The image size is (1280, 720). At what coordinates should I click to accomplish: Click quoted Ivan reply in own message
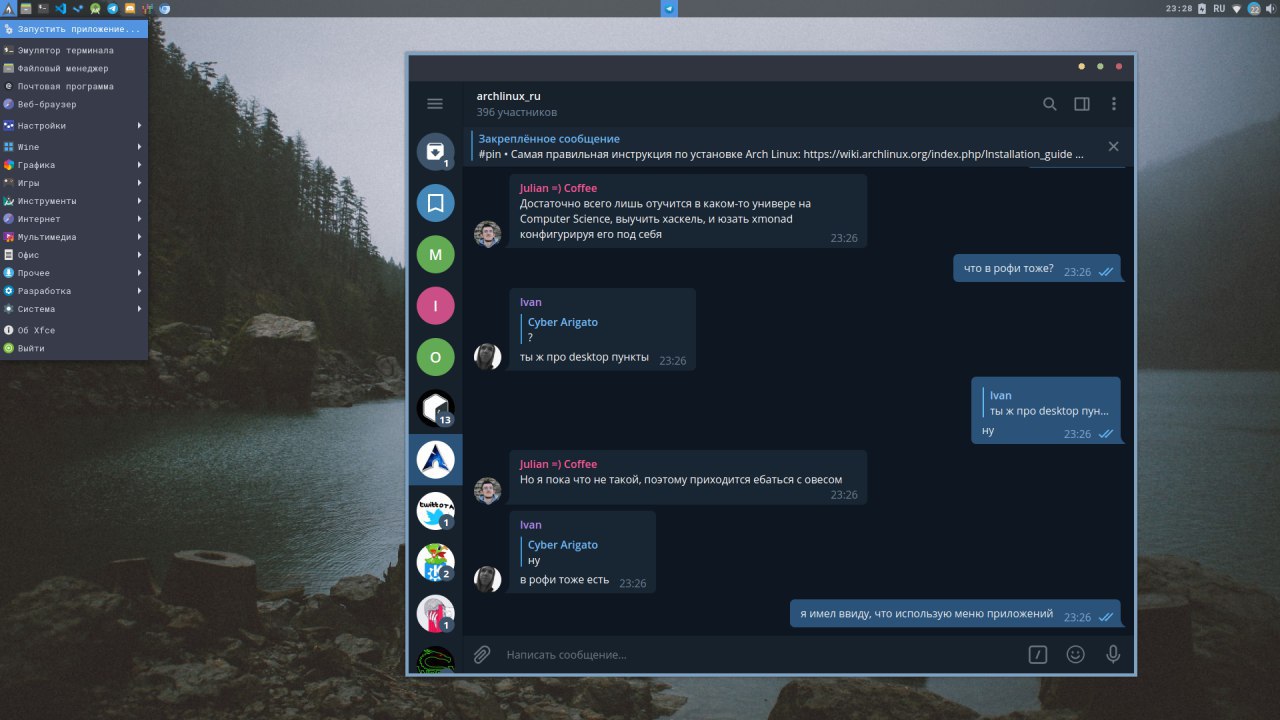tap(1046, 403)
